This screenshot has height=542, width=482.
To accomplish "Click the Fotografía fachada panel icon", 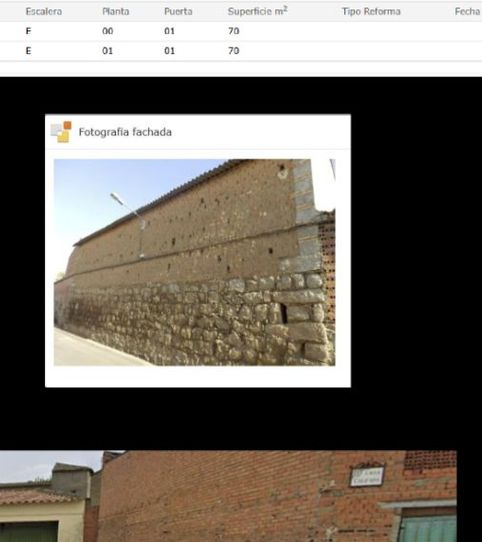I will [x=61, y=132].
